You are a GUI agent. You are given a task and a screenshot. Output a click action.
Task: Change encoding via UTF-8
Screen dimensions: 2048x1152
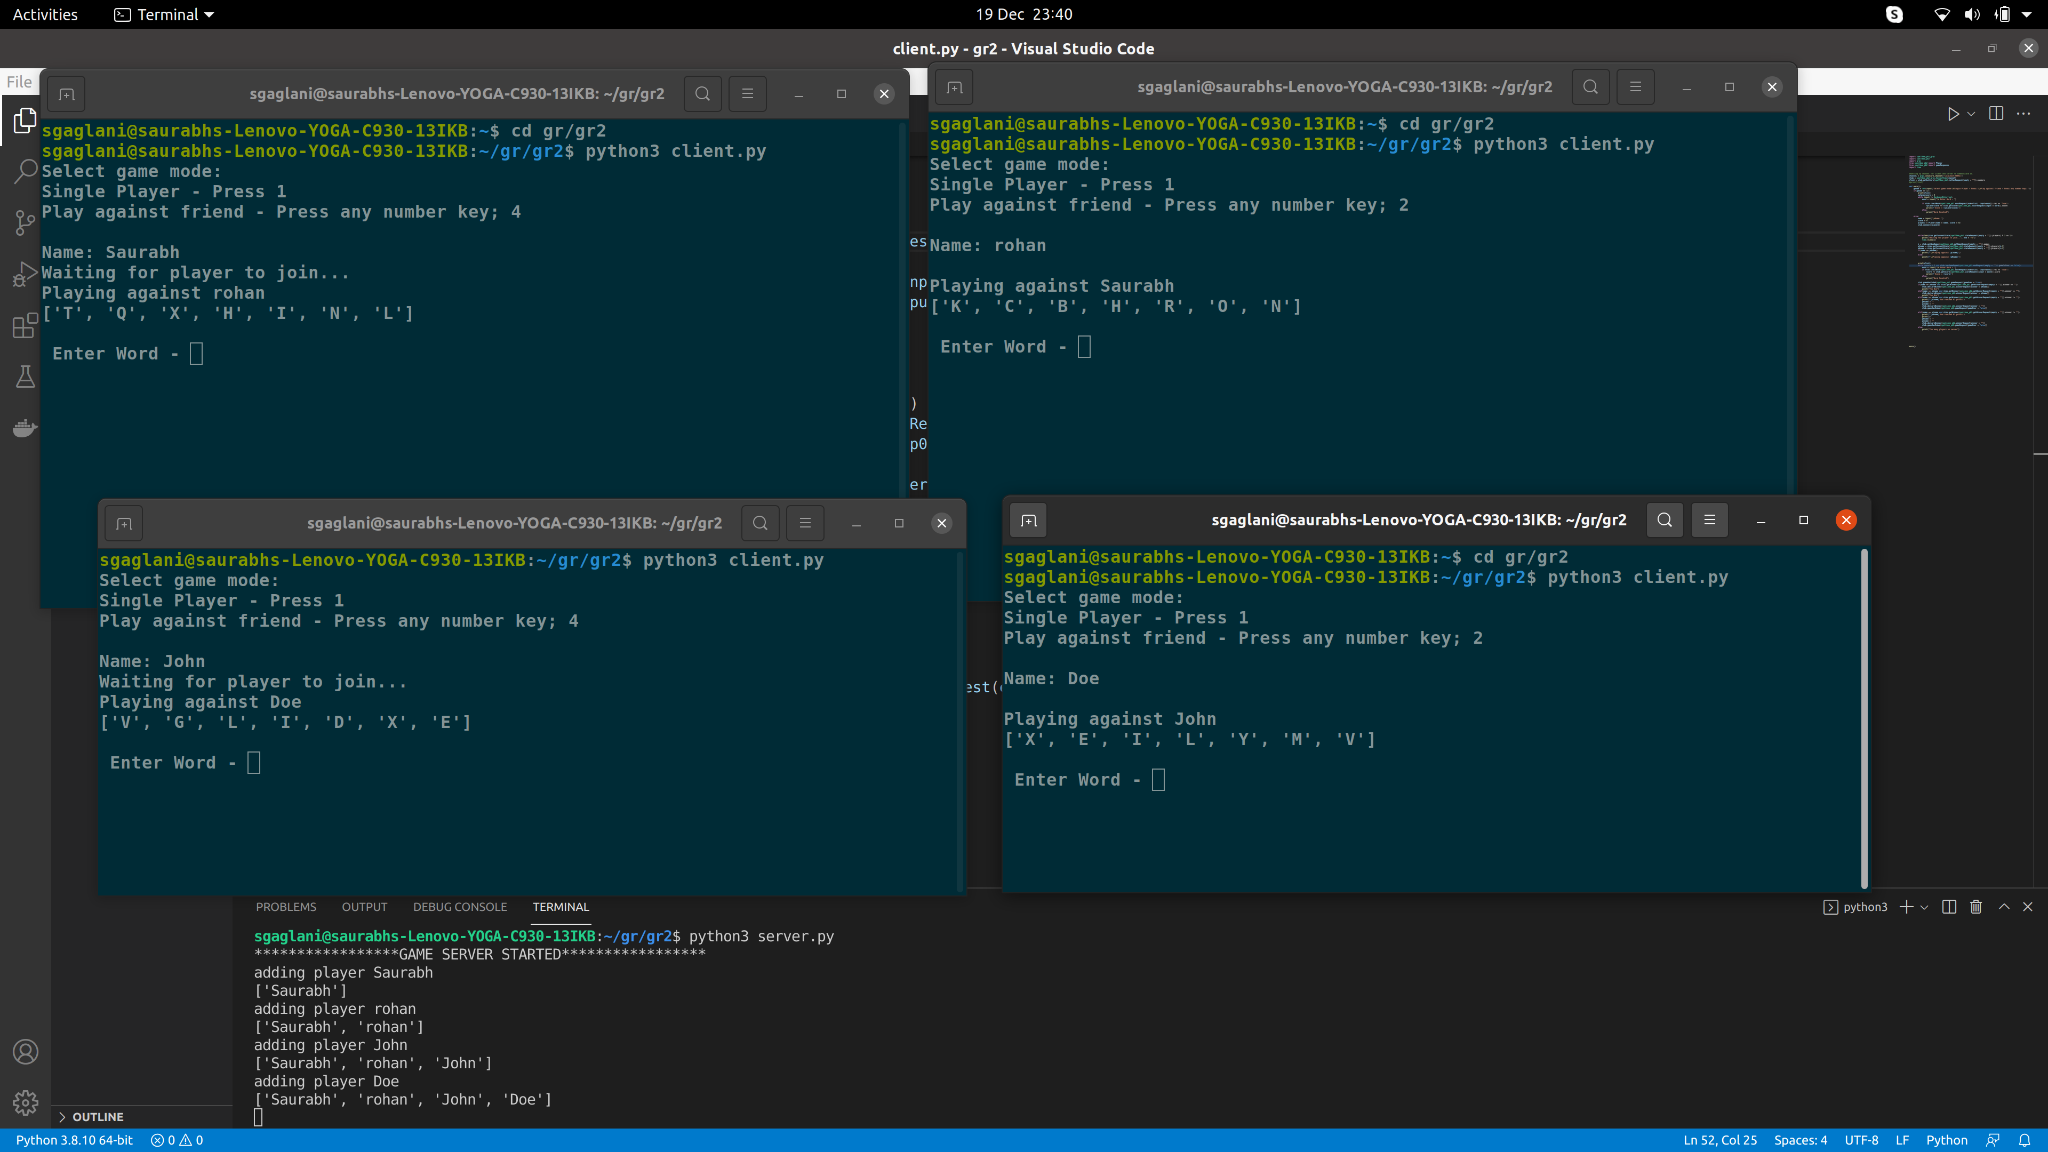pyautogui.click(x=1861, y=1140)
